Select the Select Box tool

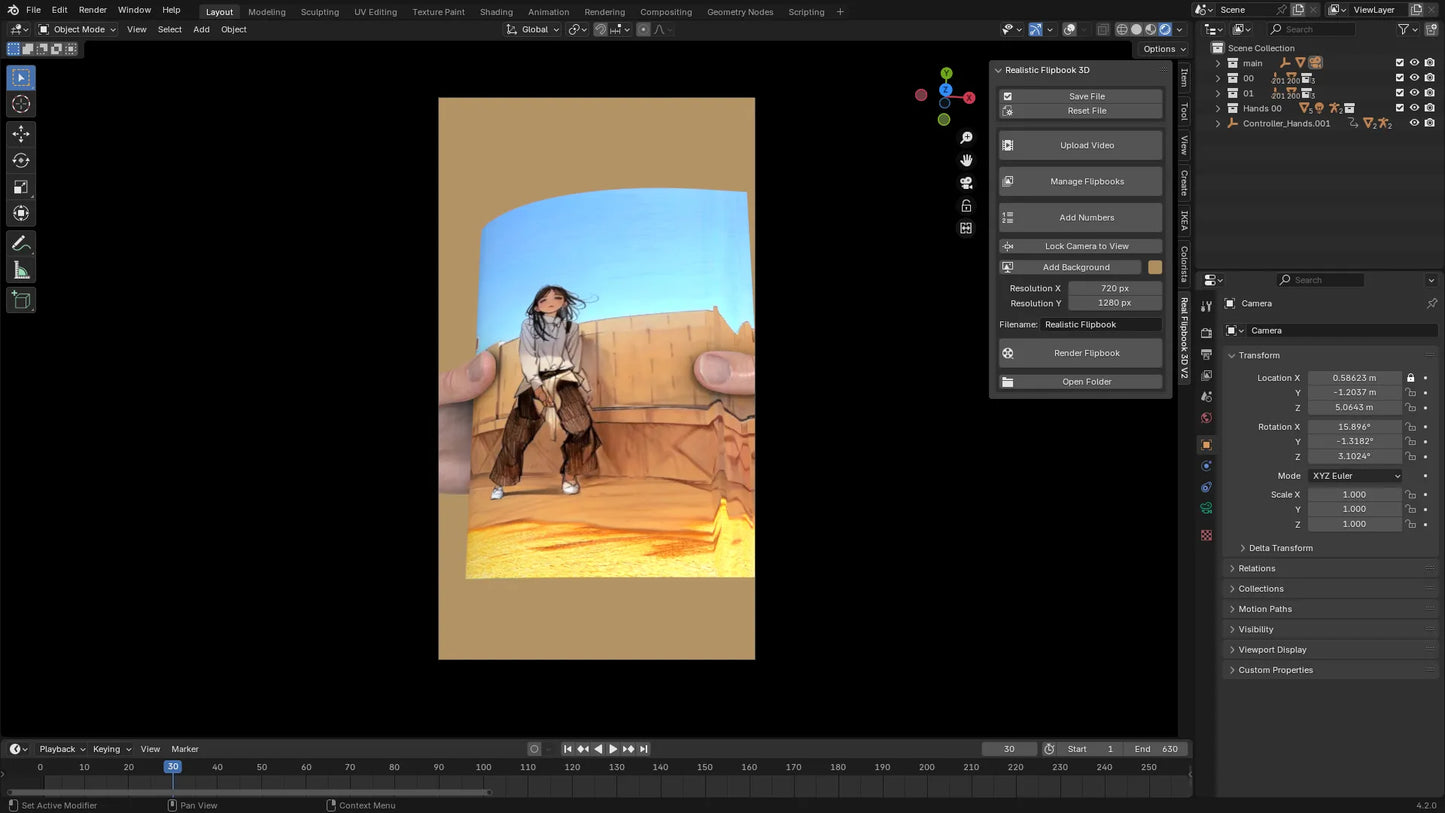21,77
